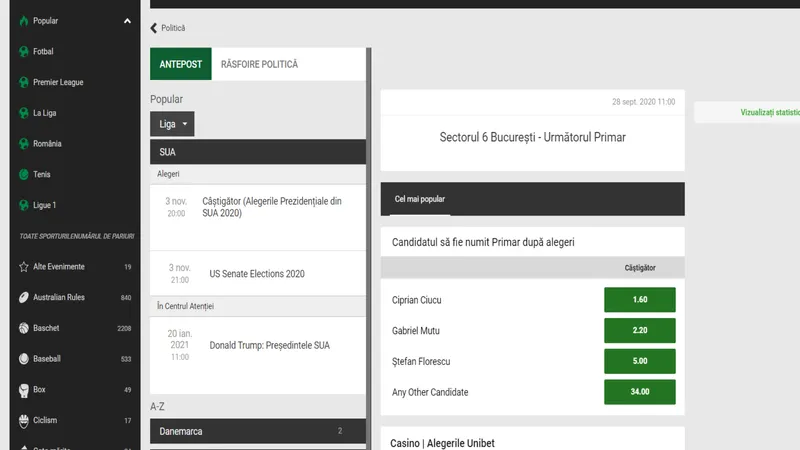Select the Fotbal soccer ball icon
Viewport: 800px width, 450px height.
[23, 51]
